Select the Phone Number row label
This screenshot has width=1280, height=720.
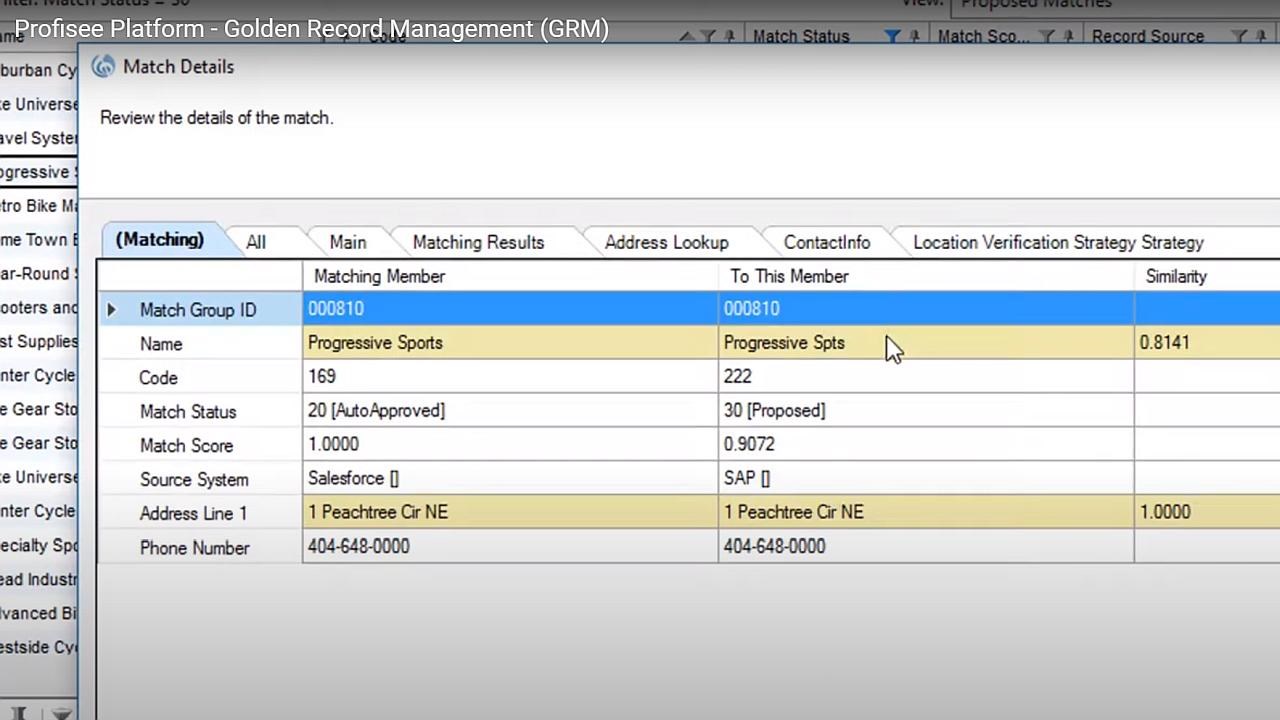point(194,548)
